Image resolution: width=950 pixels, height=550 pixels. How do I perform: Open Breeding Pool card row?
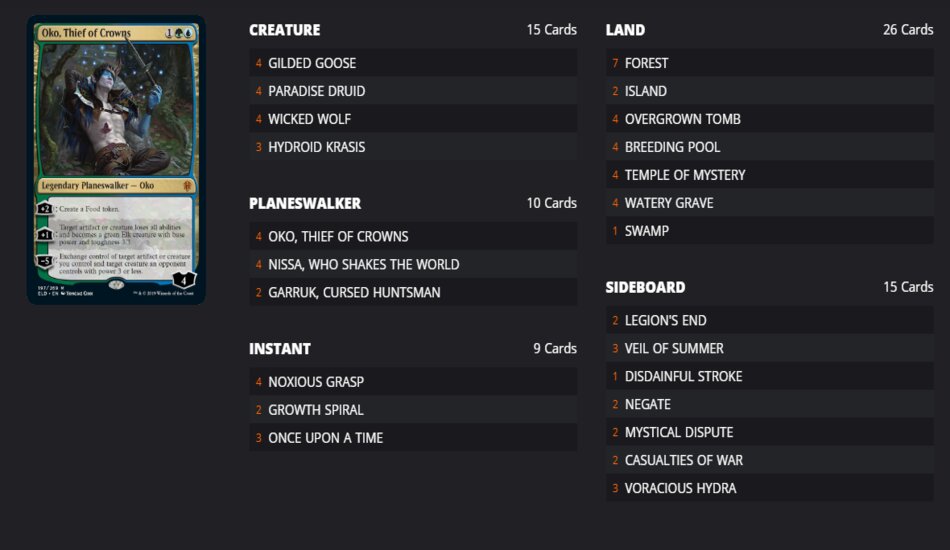click(769, 147)
